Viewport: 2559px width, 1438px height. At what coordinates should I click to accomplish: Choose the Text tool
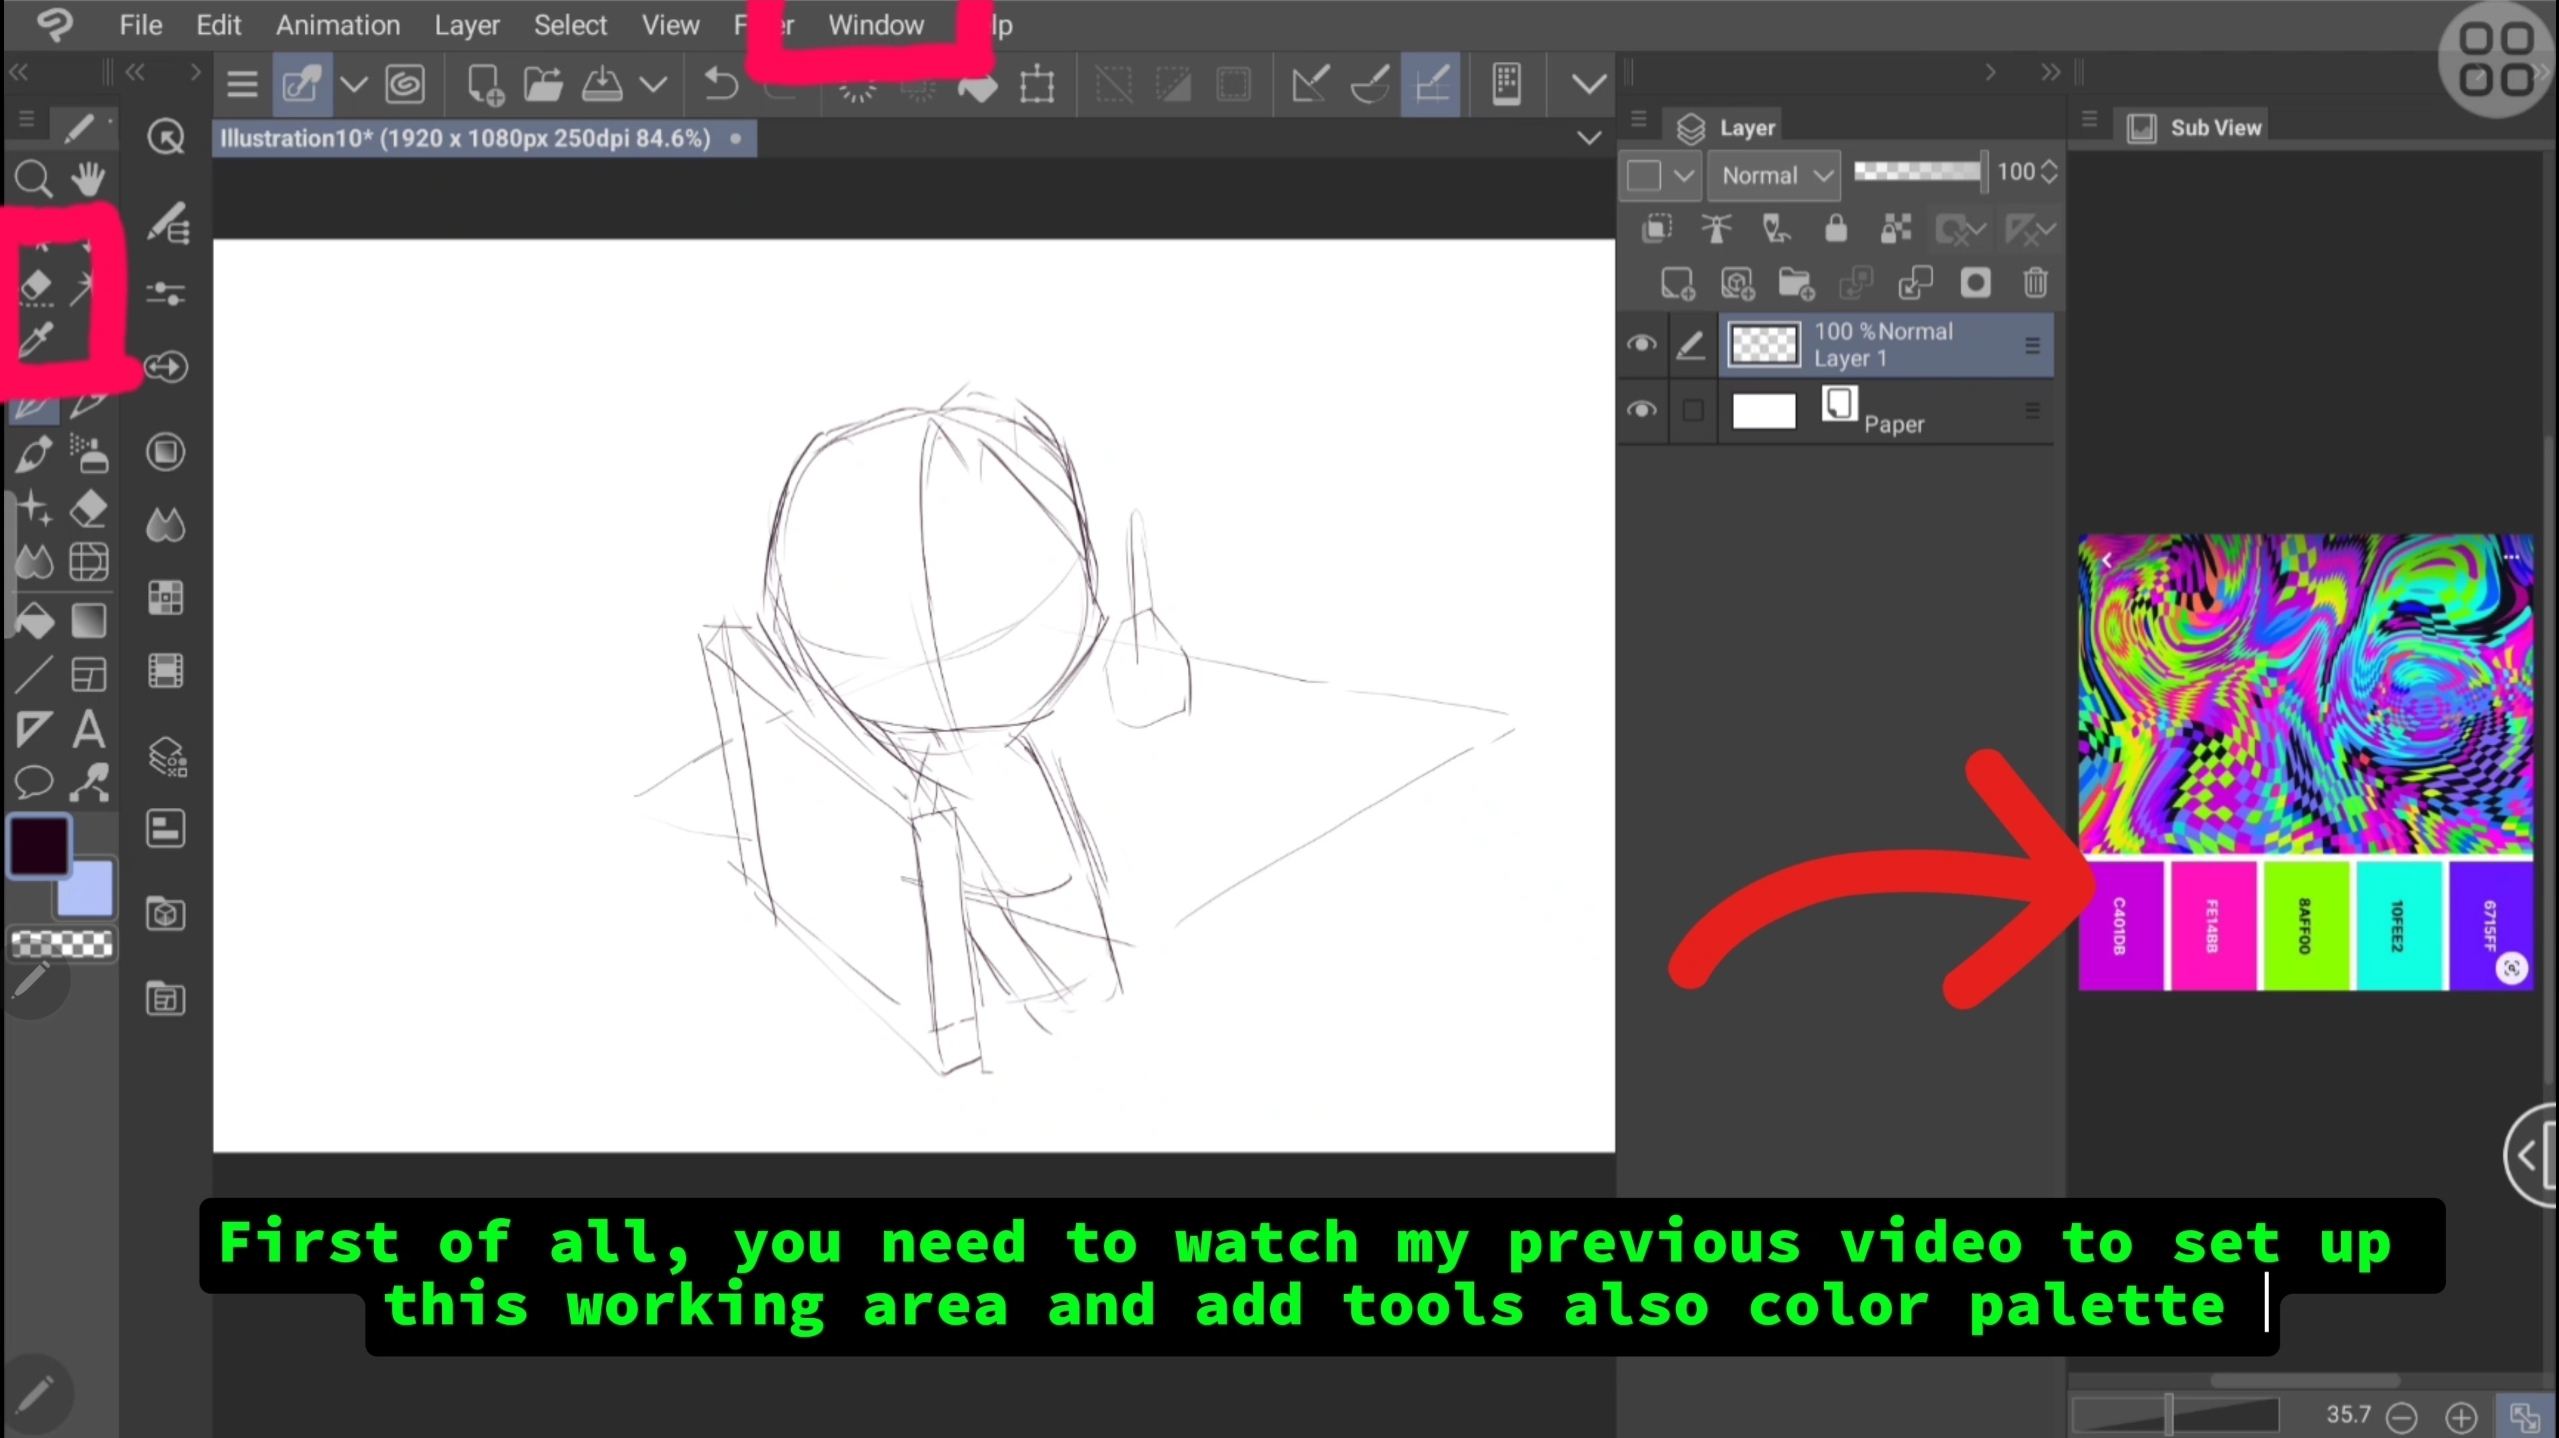point(89,729)
